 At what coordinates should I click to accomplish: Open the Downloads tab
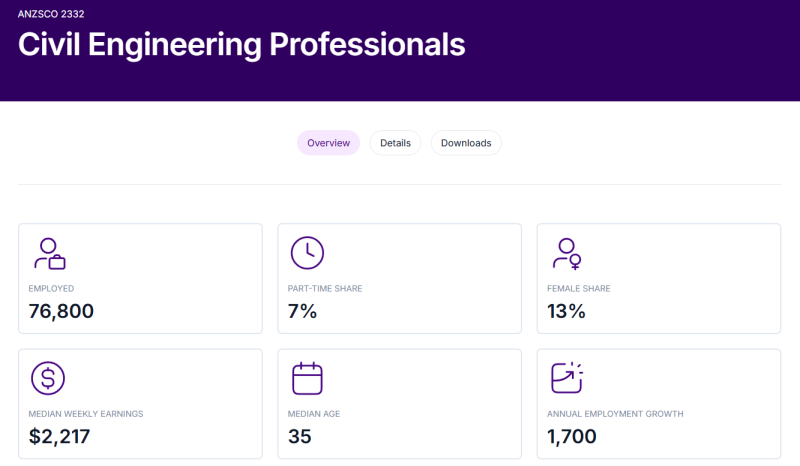pyautogui.click(x=466, y=143)
